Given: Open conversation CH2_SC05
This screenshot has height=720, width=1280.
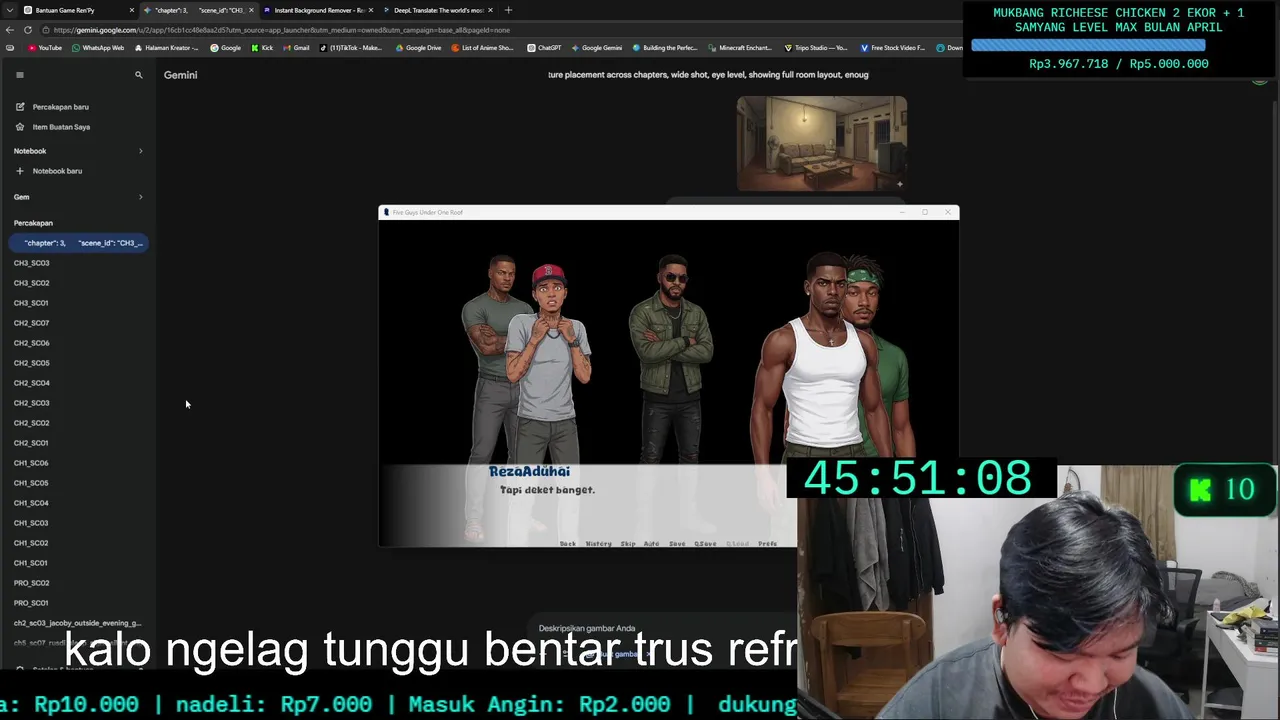Looking at the screenshot, I should pos(31,363).
